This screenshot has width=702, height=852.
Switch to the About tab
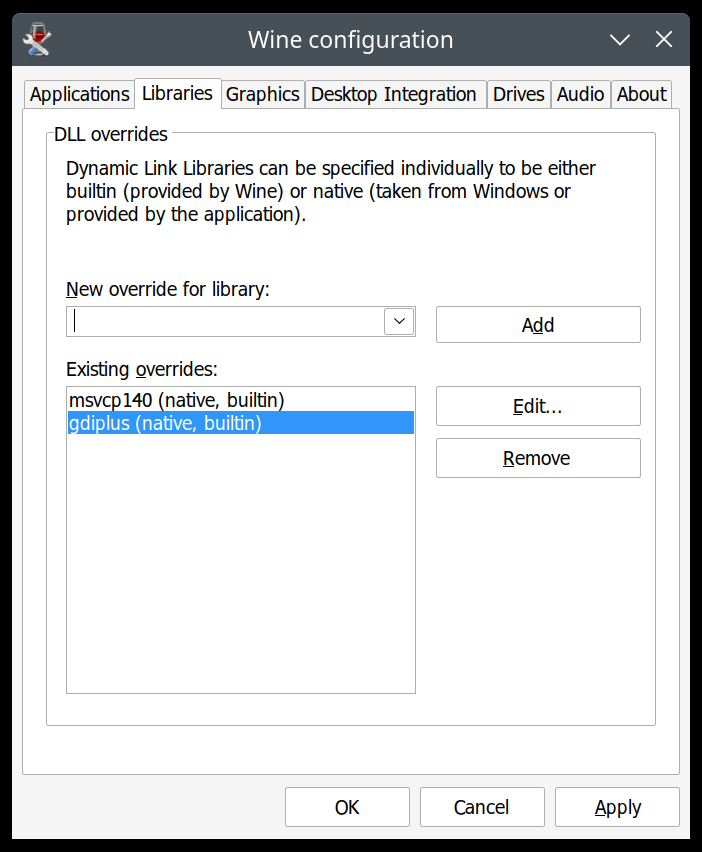tap(641, 94)
